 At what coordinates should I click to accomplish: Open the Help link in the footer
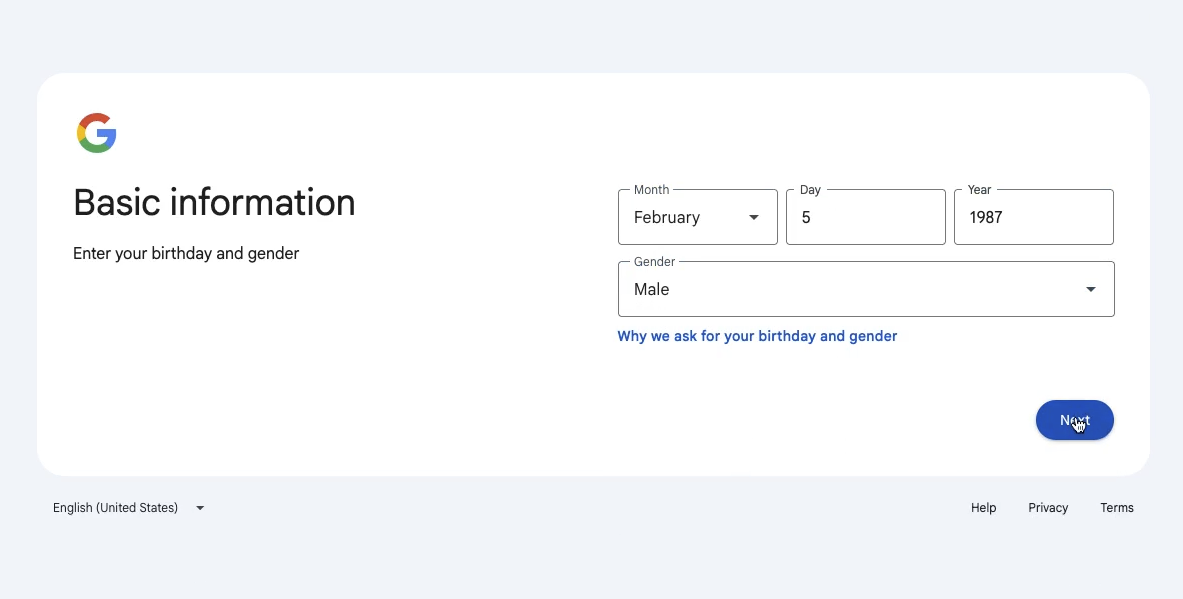pyautogui.click(x=983, y=508)
